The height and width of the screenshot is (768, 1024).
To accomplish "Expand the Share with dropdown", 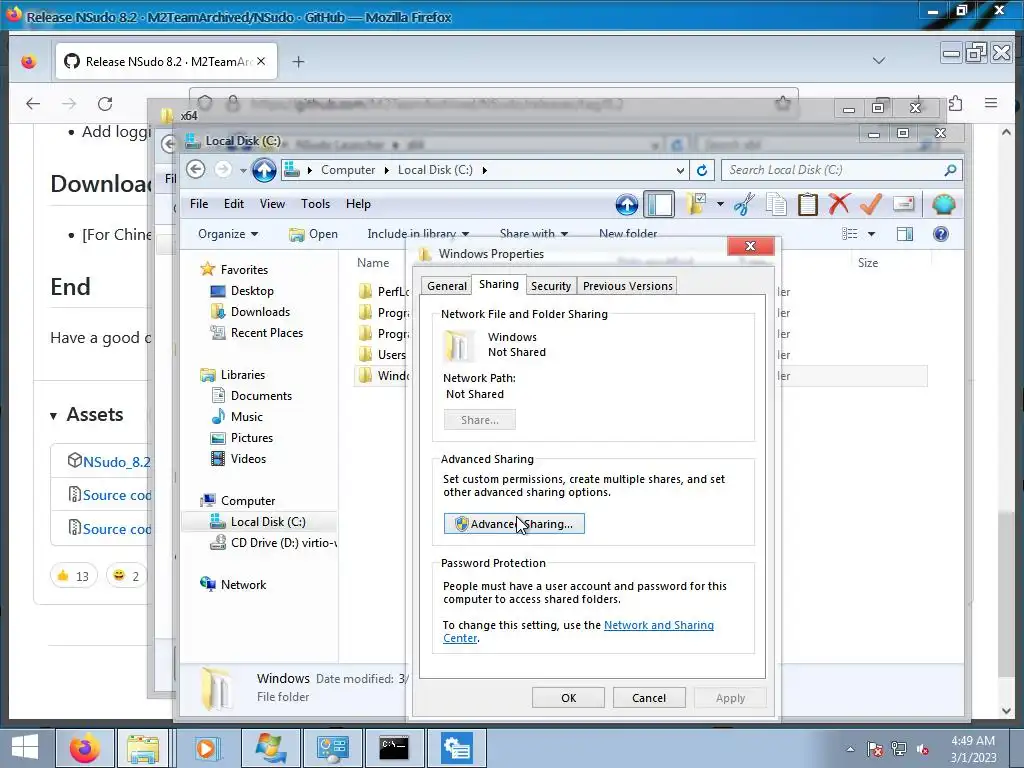I will pyautogui.click(x=534, y=234).
